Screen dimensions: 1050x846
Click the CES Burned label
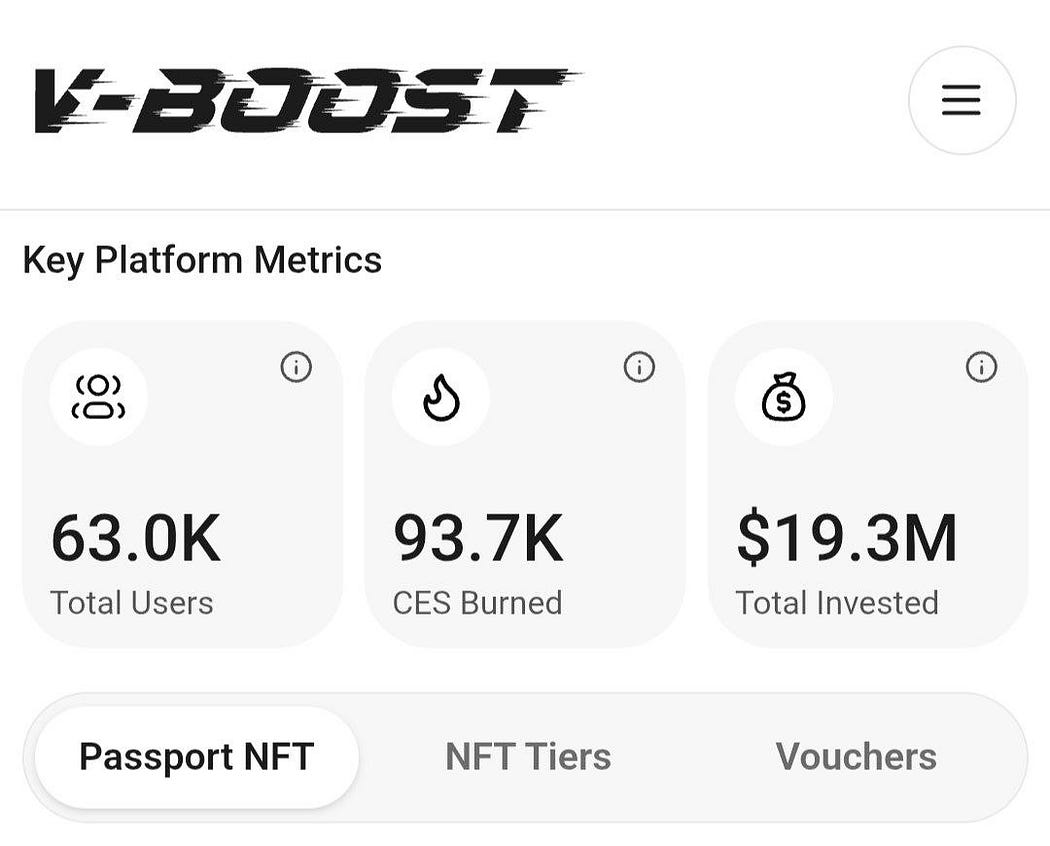pos(477,602)
